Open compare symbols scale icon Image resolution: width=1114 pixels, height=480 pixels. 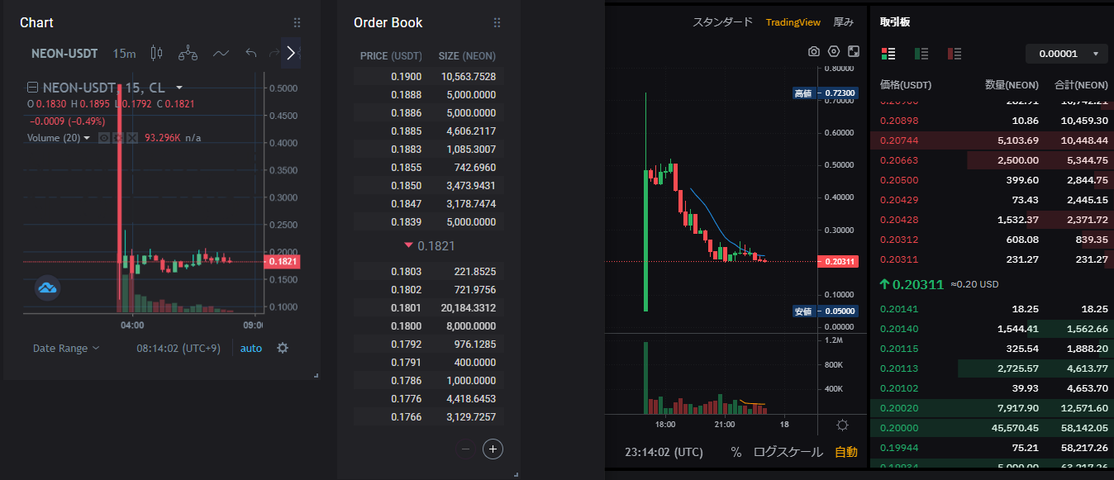(x=188, y=53)
